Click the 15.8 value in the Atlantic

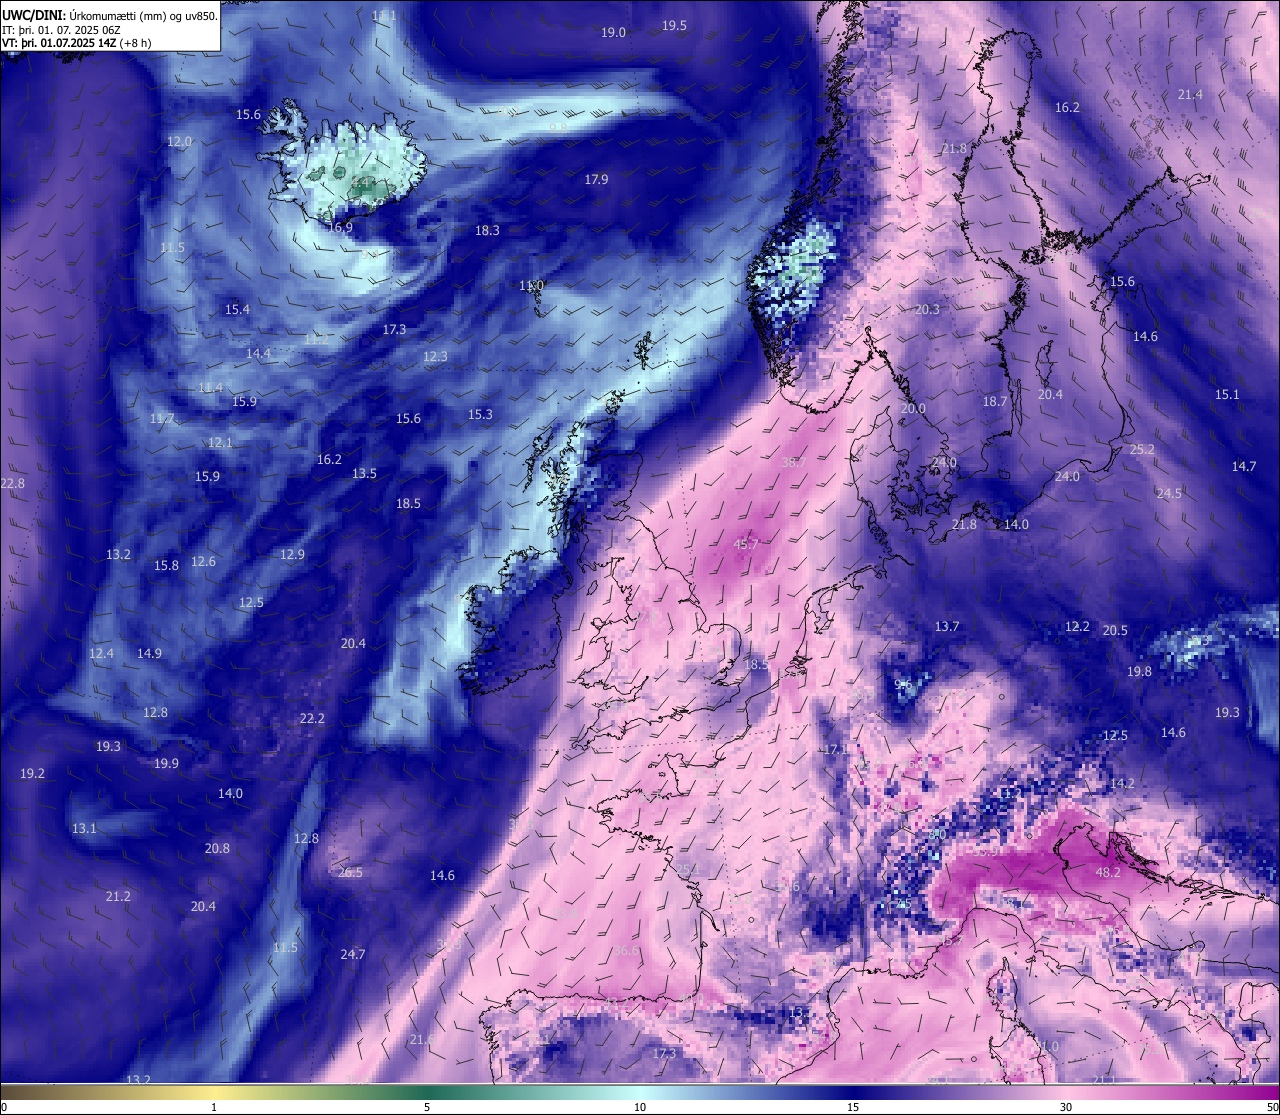click(x=166, y=565)
